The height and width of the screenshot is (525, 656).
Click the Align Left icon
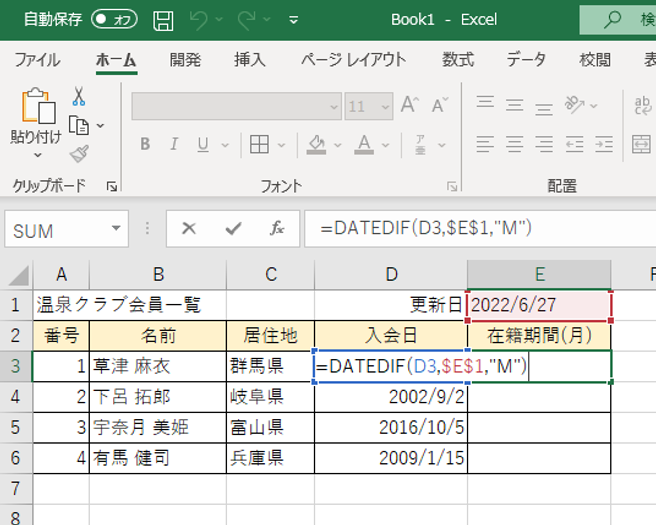click(x=485, y=144)
